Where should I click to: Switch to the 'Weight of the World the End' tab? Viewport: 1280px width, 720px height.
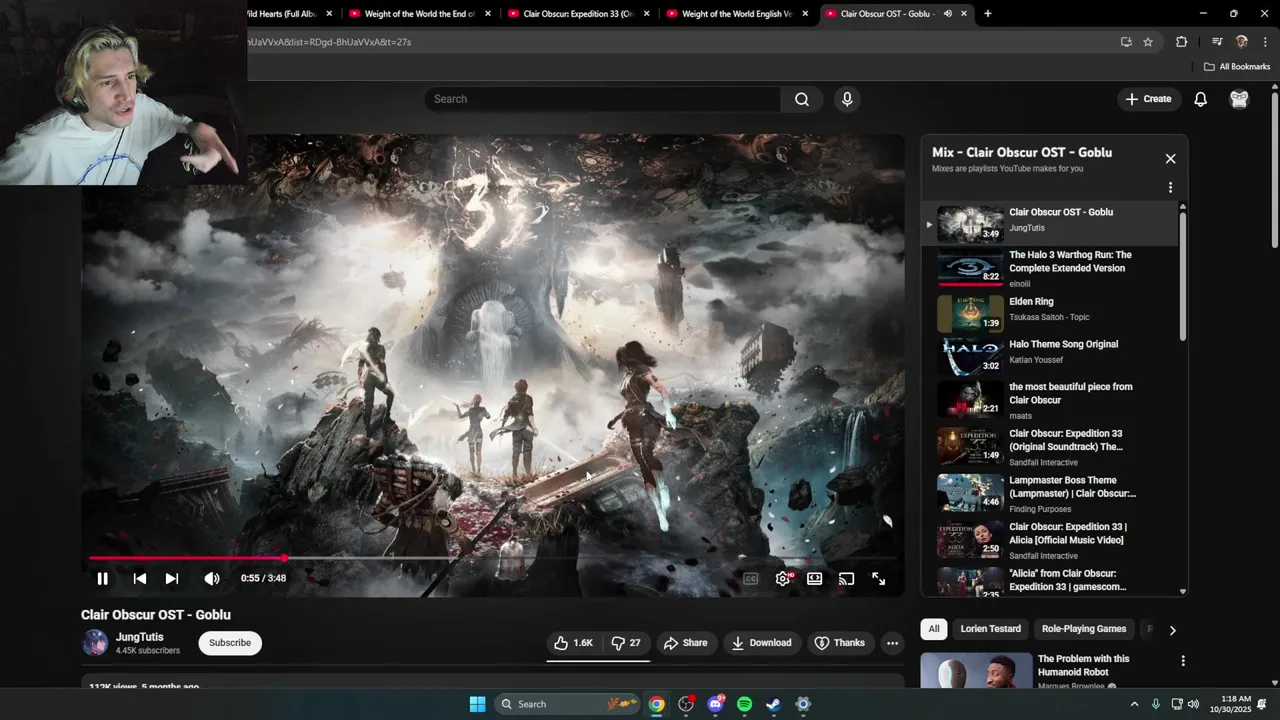pos(420,14)
